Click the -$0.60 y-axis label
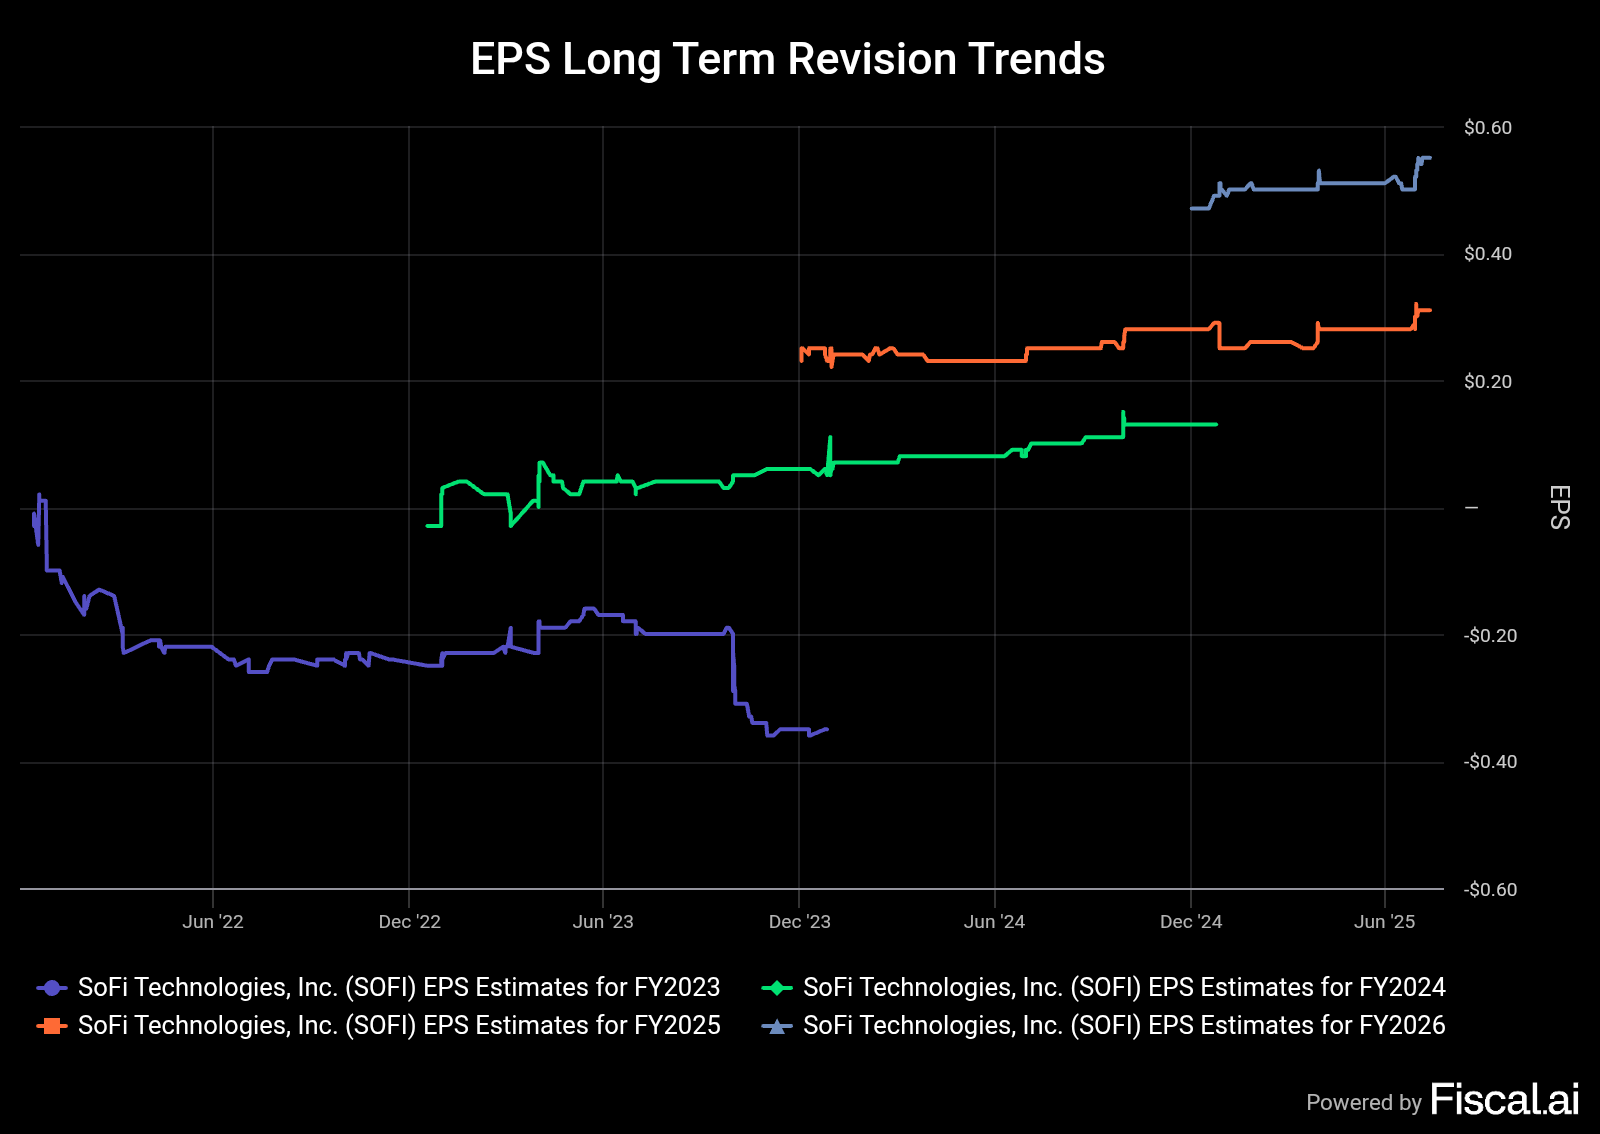This screenshot has height=1134, width=1600. coord(1491,890)
